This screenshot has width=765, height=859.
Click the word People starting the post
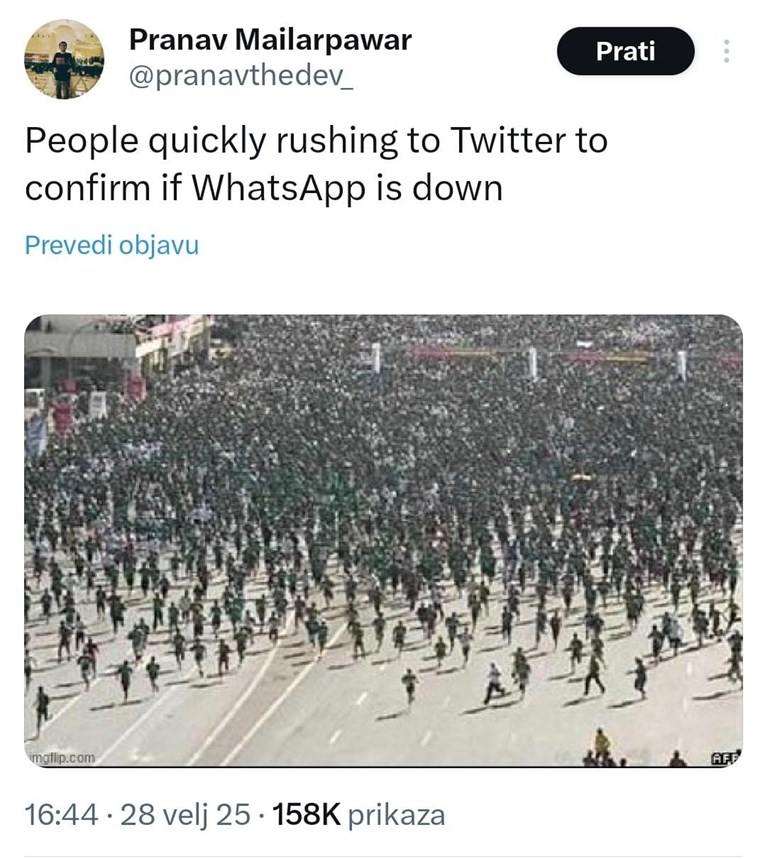pos(82,141)
